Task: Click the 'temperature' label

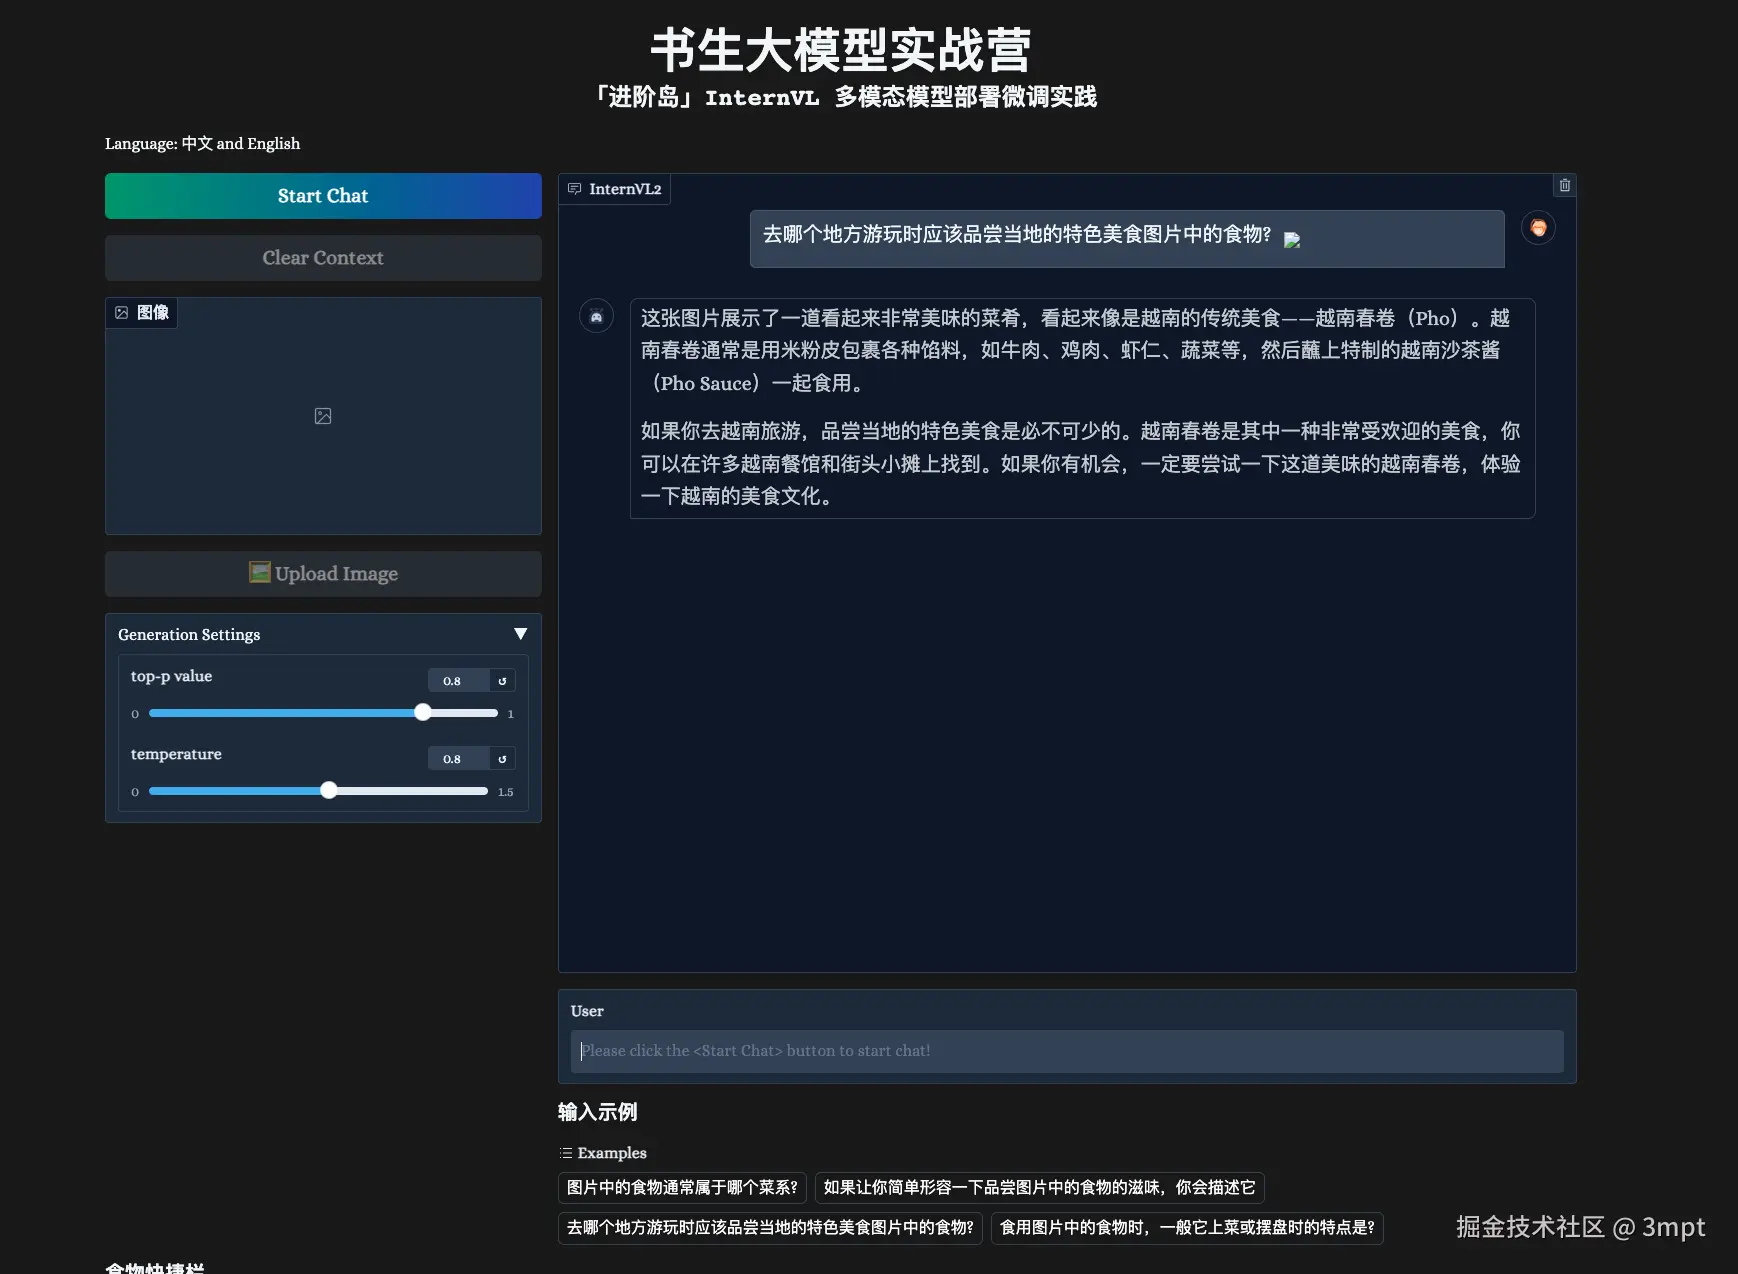Action: tap(176, 754)
